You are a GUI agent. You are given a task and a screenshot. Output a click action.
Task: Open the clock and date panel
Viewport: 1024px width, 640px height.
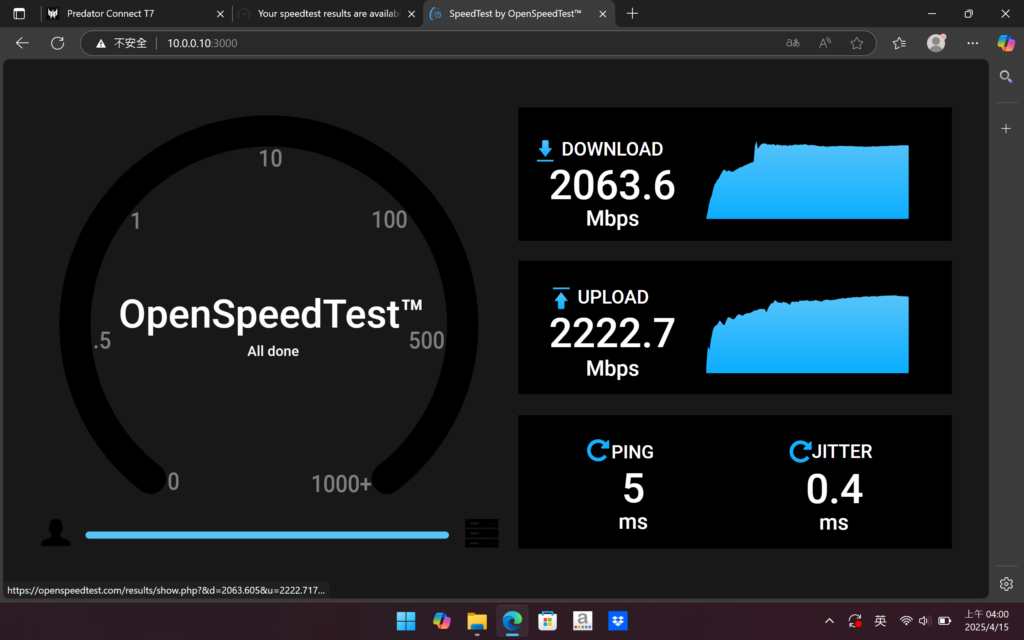(987, 620)
